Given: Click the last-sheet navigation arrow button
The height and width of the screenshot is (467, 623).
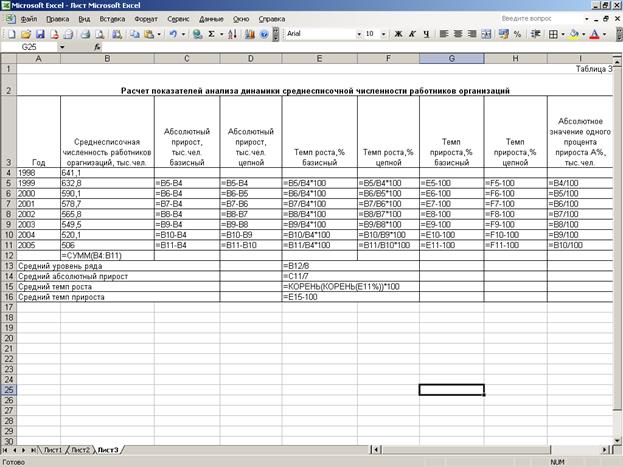Looking at the screenshot, I should coord(33,450).
